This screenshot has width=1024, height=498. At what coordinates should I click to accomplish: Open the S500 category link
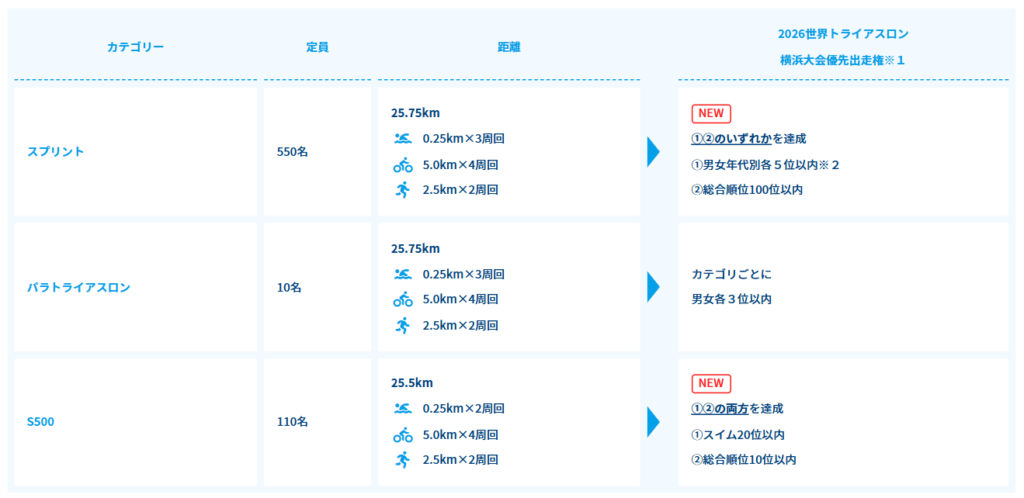40,422
